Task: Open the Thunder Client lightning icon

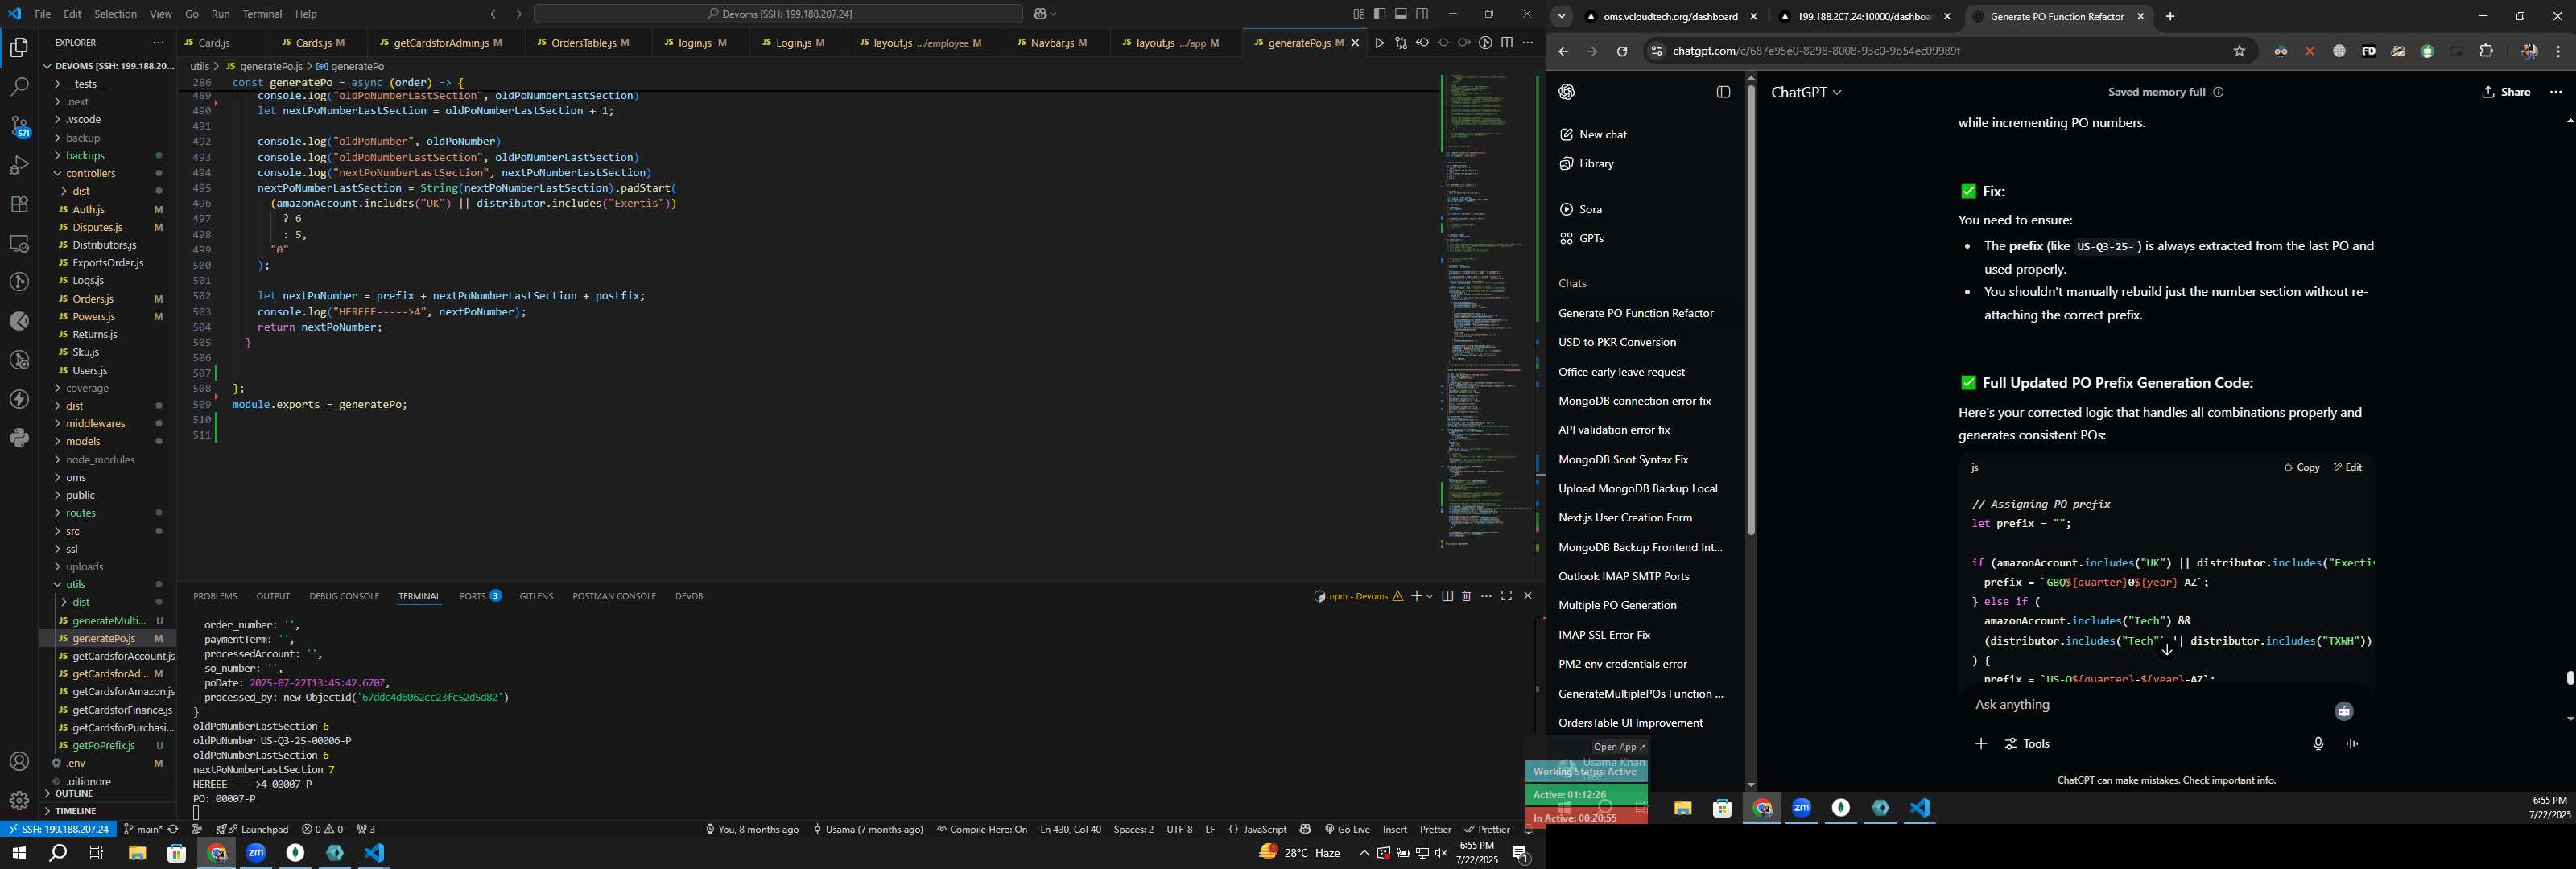Action: (19, 399)
